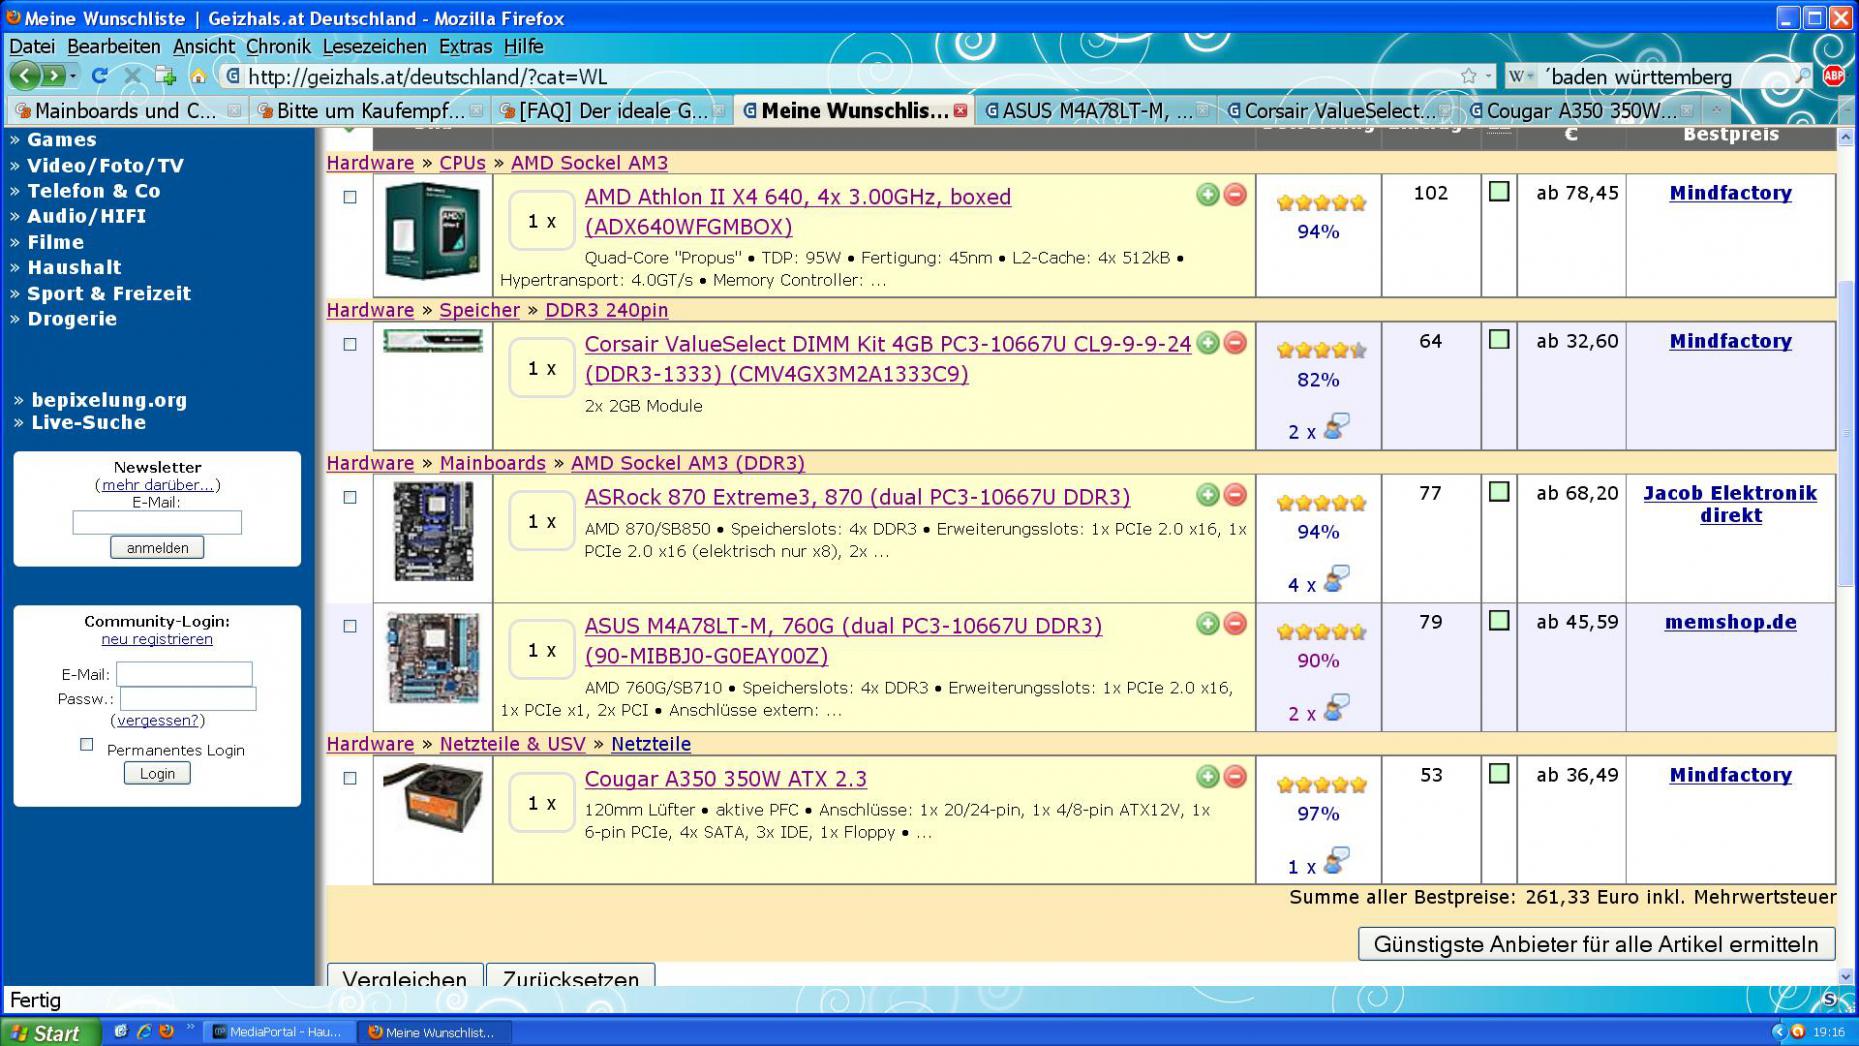Open the Video/Foto/TV category in the sidebar
This screenshot has height=1046, width=1859.
[105, 165]
